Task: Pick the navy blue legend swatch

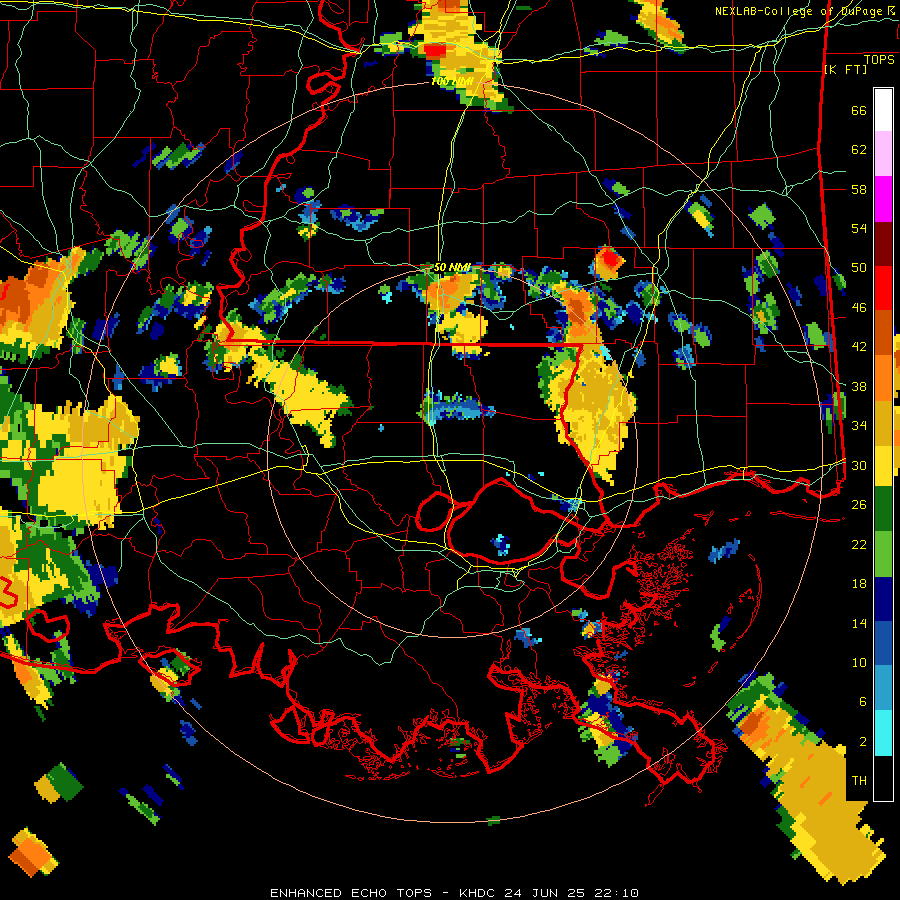Action: pyautogui.click(x=883, y=598)
